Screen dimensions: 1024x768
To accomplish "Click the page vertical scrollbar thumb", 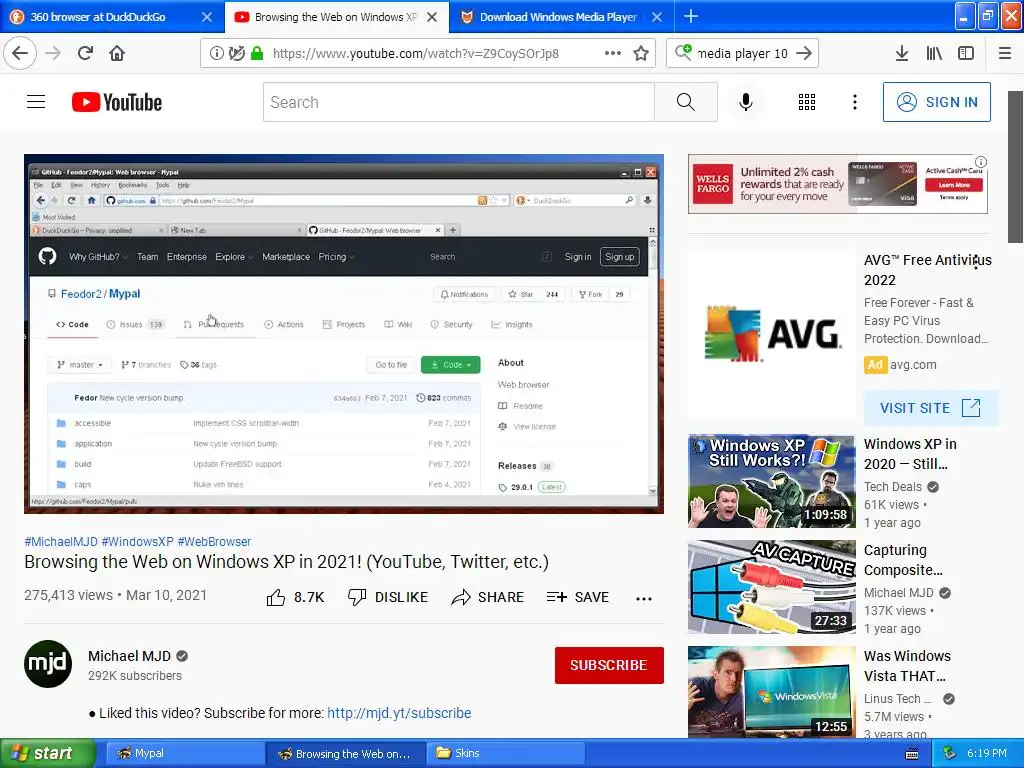I will click(x=1016, y=167).
